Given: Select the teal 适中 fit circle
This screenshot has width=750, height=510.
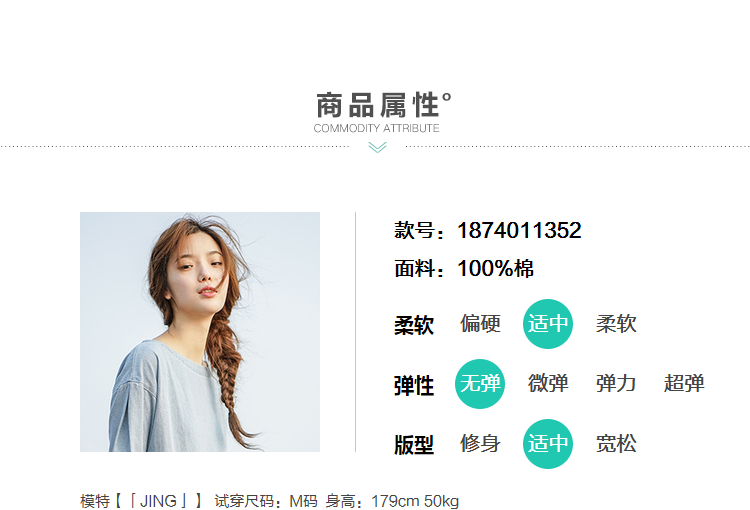Looking at the screenshot, I should tap(548, 443).
